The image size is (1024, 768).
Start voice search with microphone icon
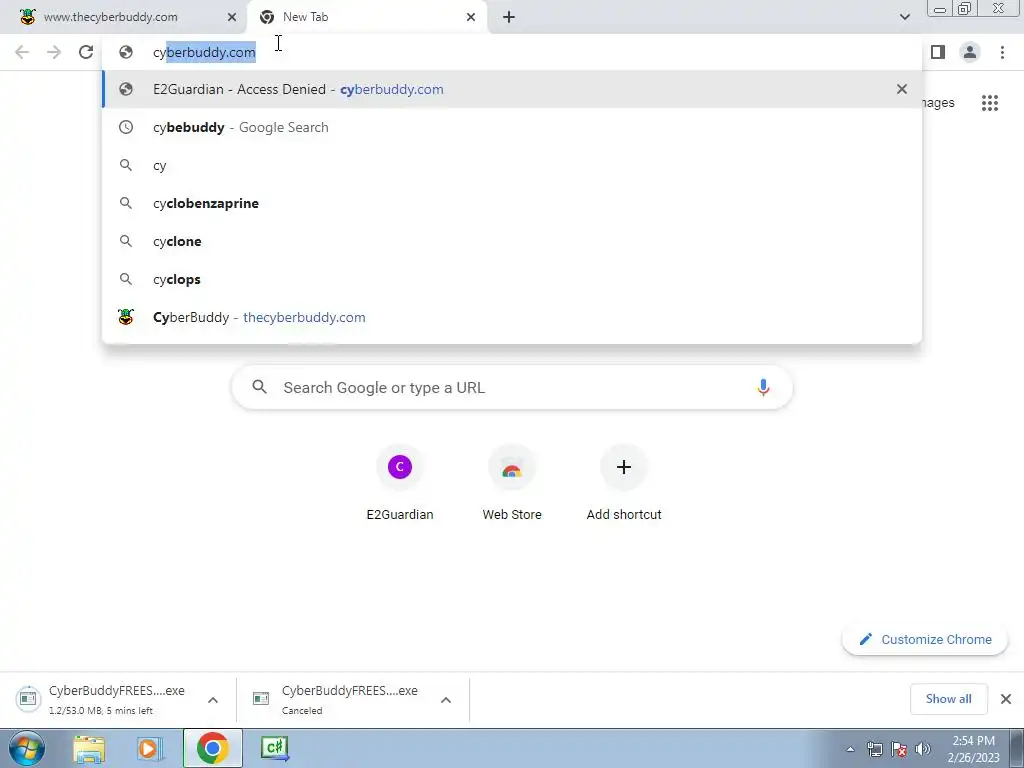[763, 387]
